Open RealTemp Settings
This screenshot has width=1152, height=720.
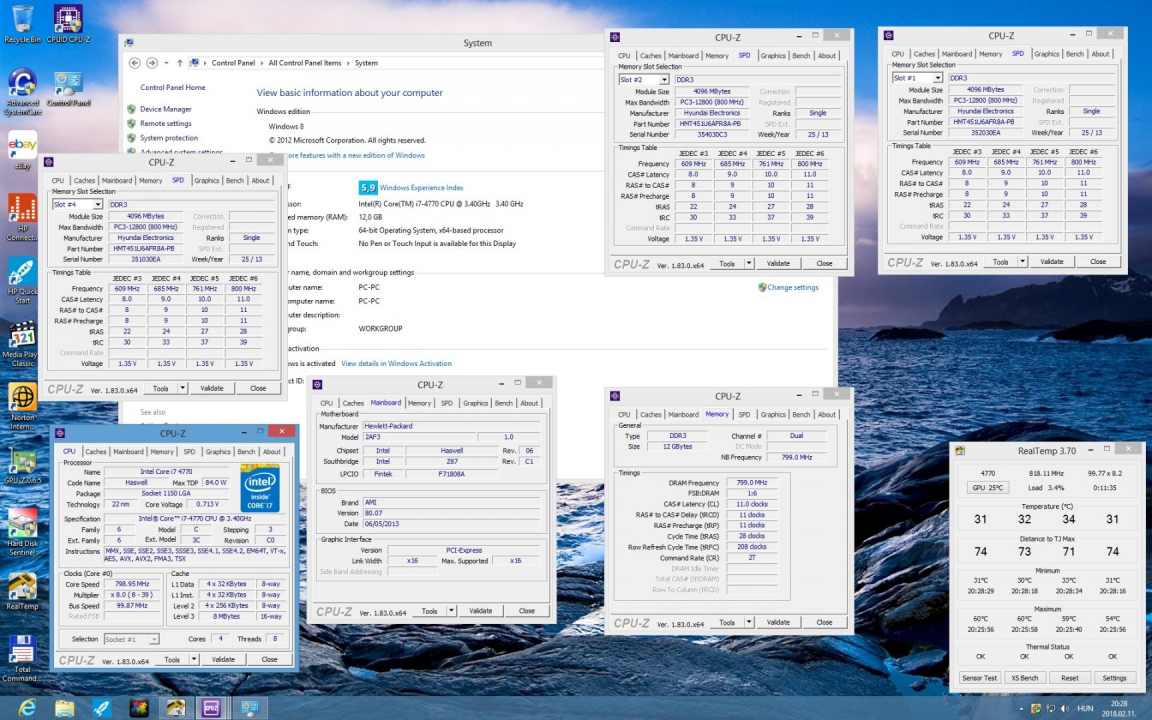tap(1114, 678)
